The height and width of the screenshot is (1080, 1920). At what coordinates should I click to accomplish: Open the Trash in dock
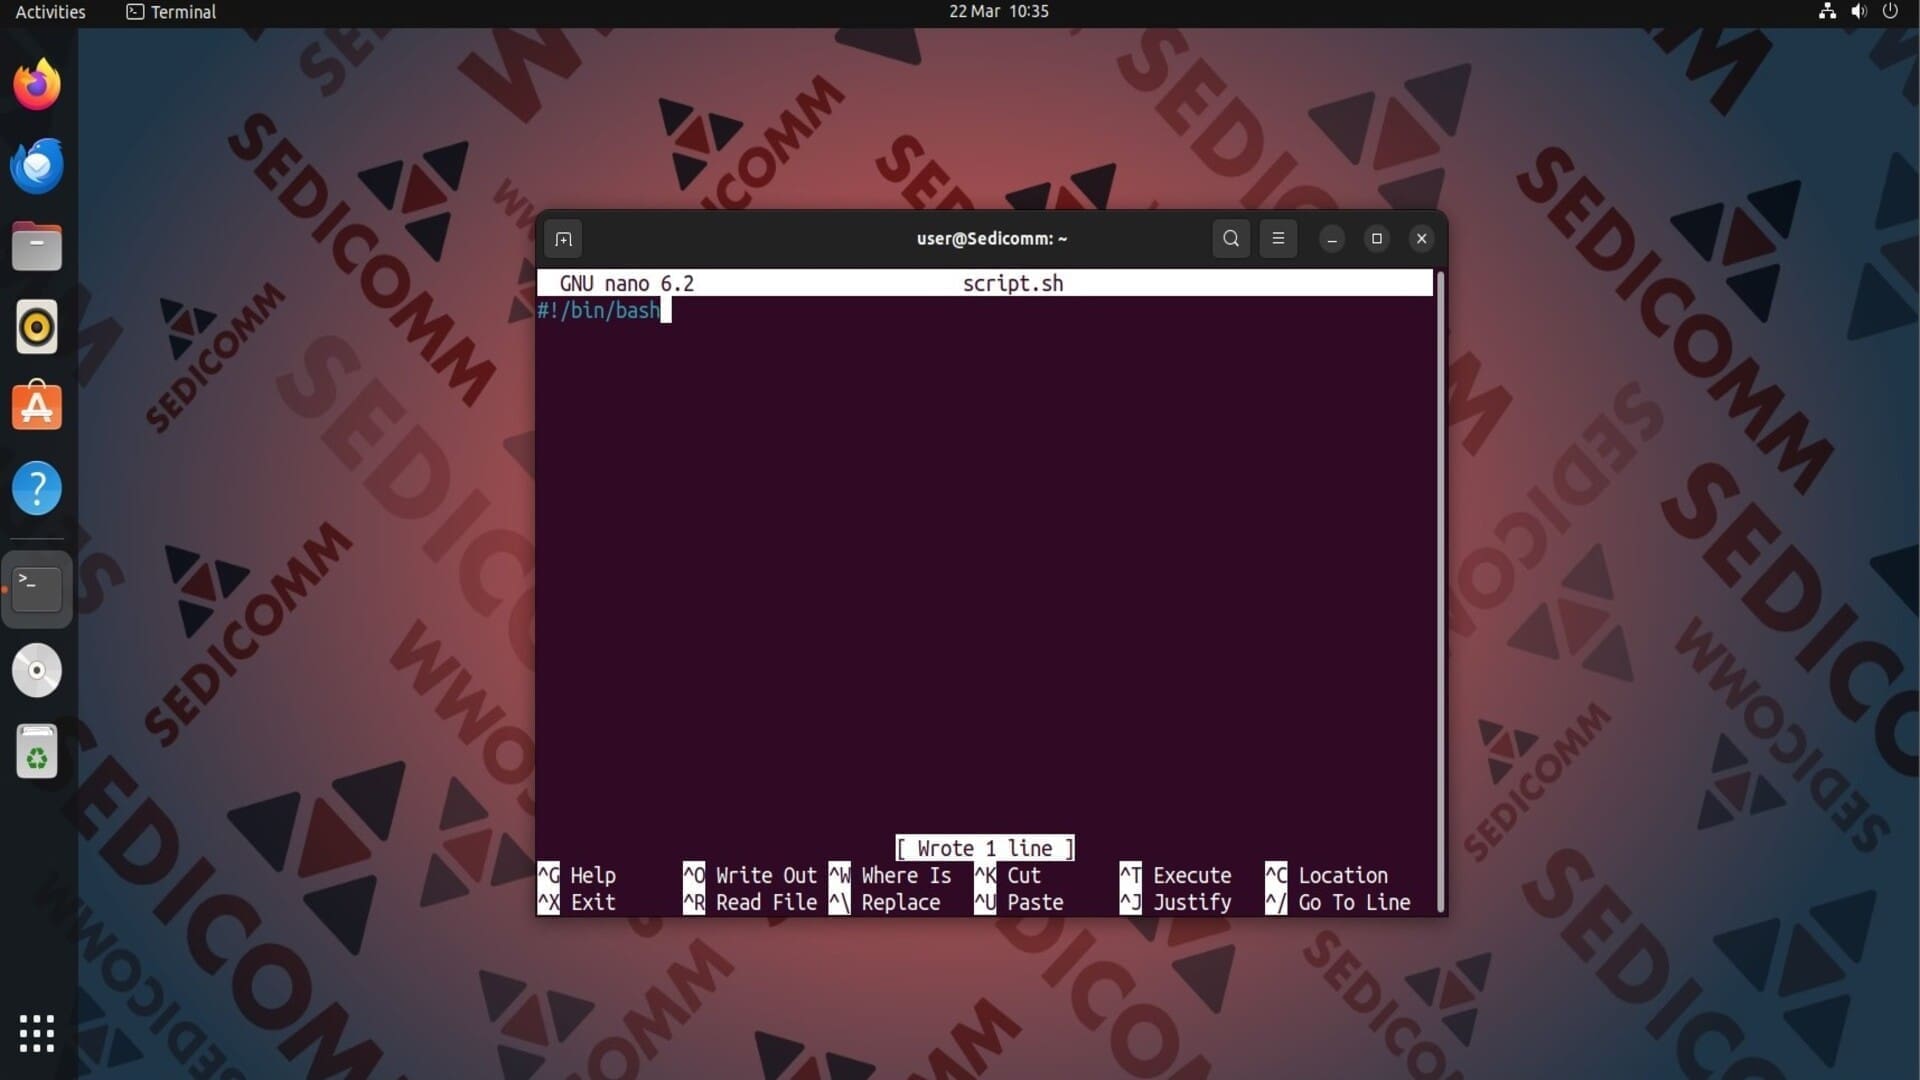[37, 752]
